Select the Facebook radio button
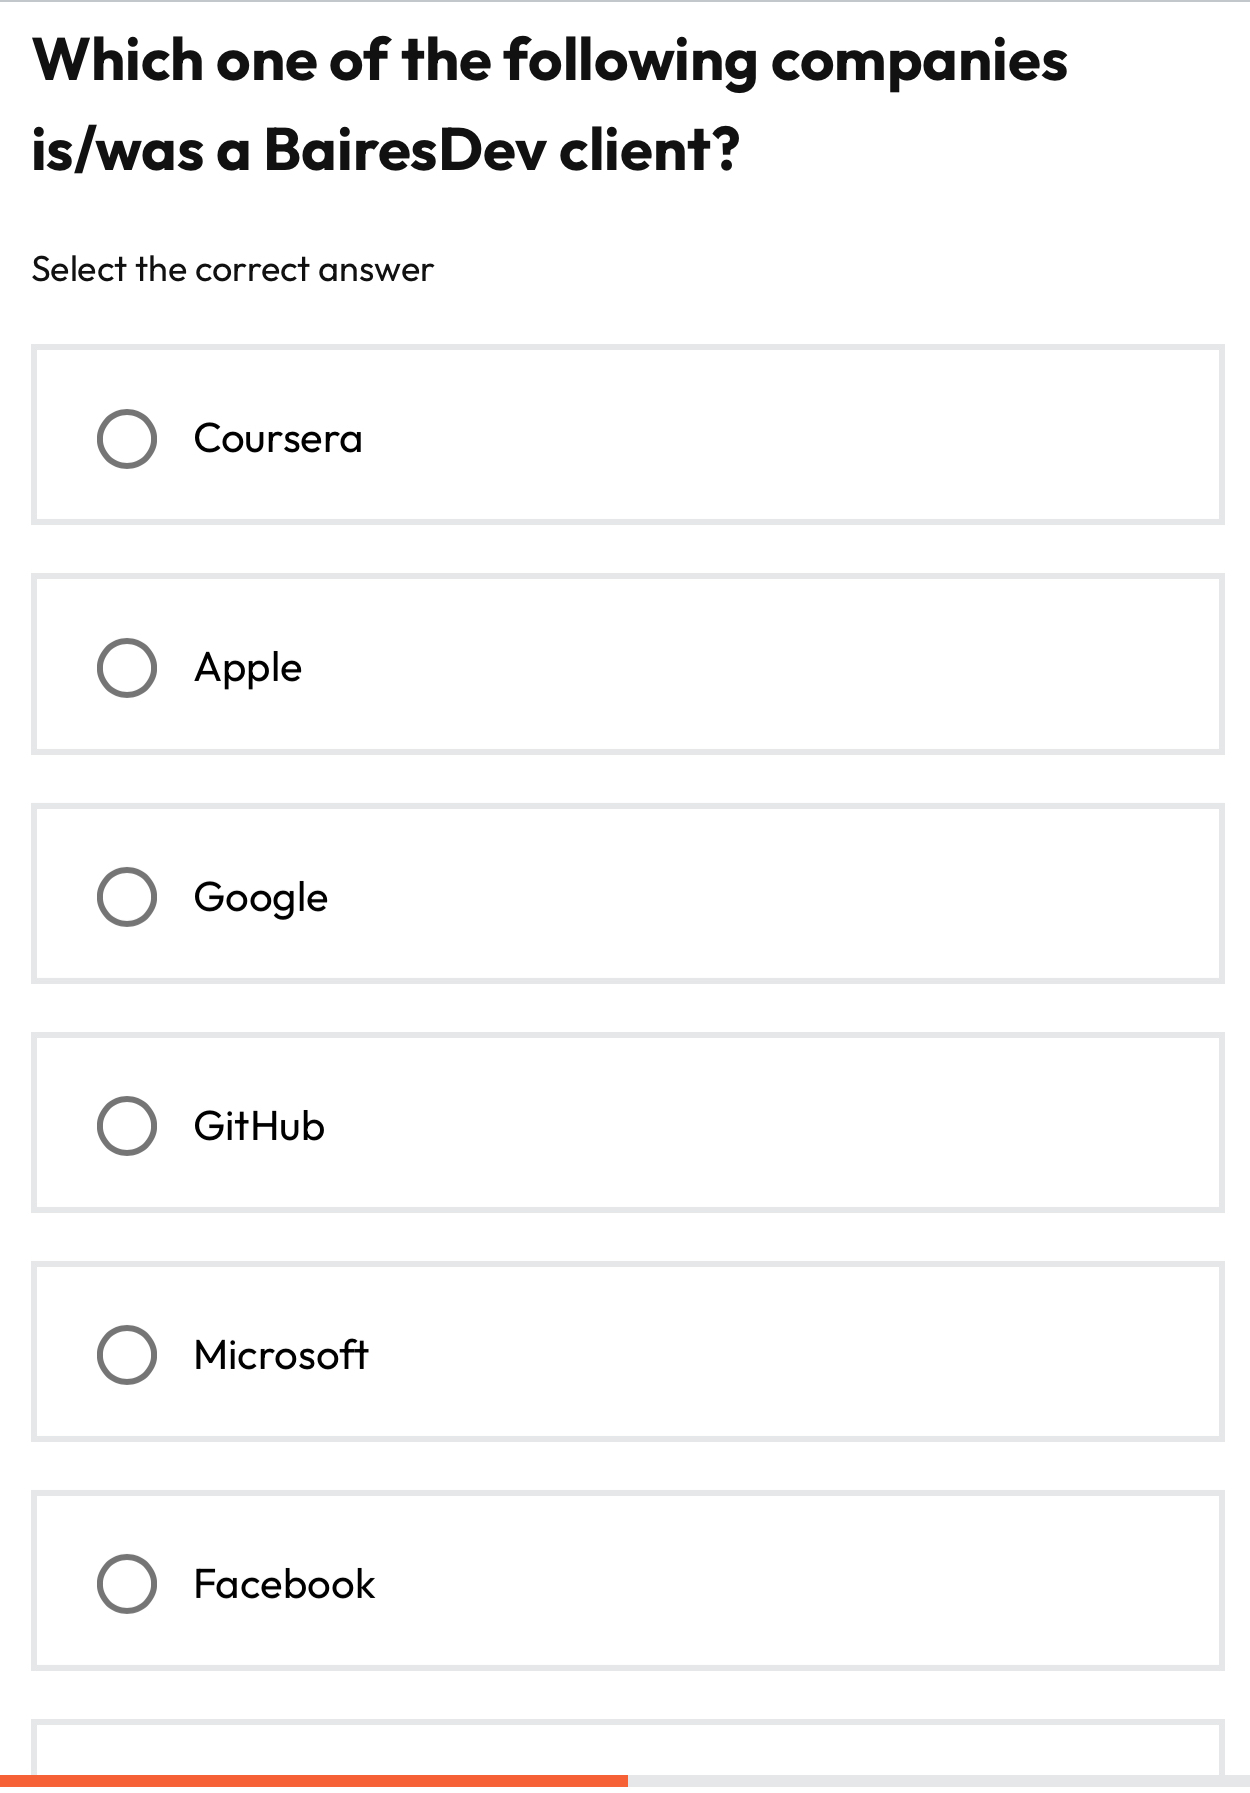The height and width of the screenshot is (1793, 1250). tap(126, 1583)
